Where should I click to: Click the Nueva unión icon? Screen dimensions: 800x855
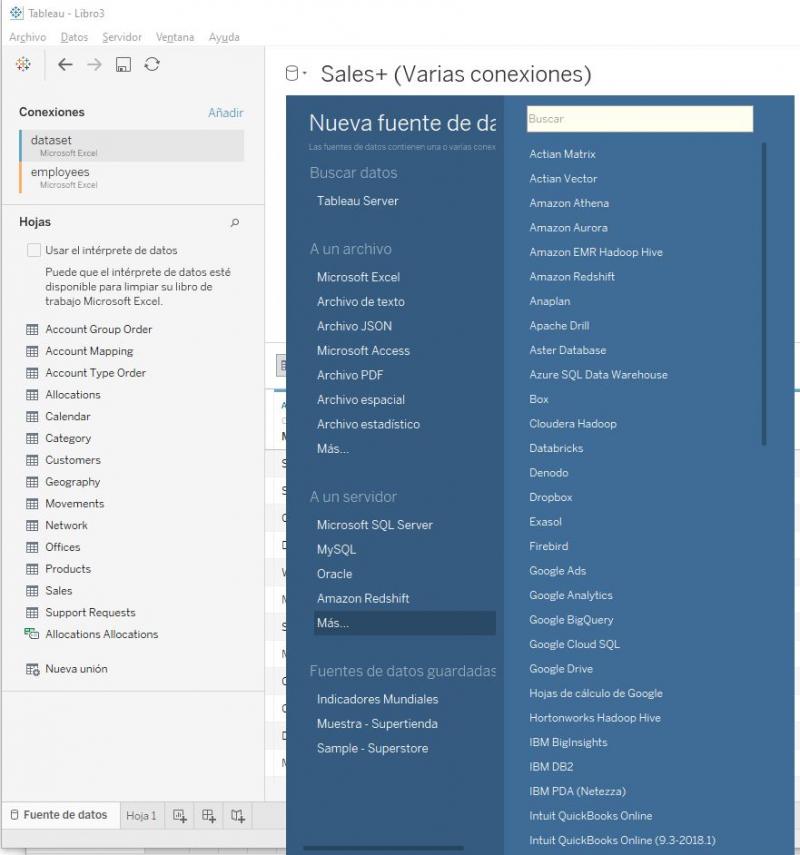tap(33, 669)
